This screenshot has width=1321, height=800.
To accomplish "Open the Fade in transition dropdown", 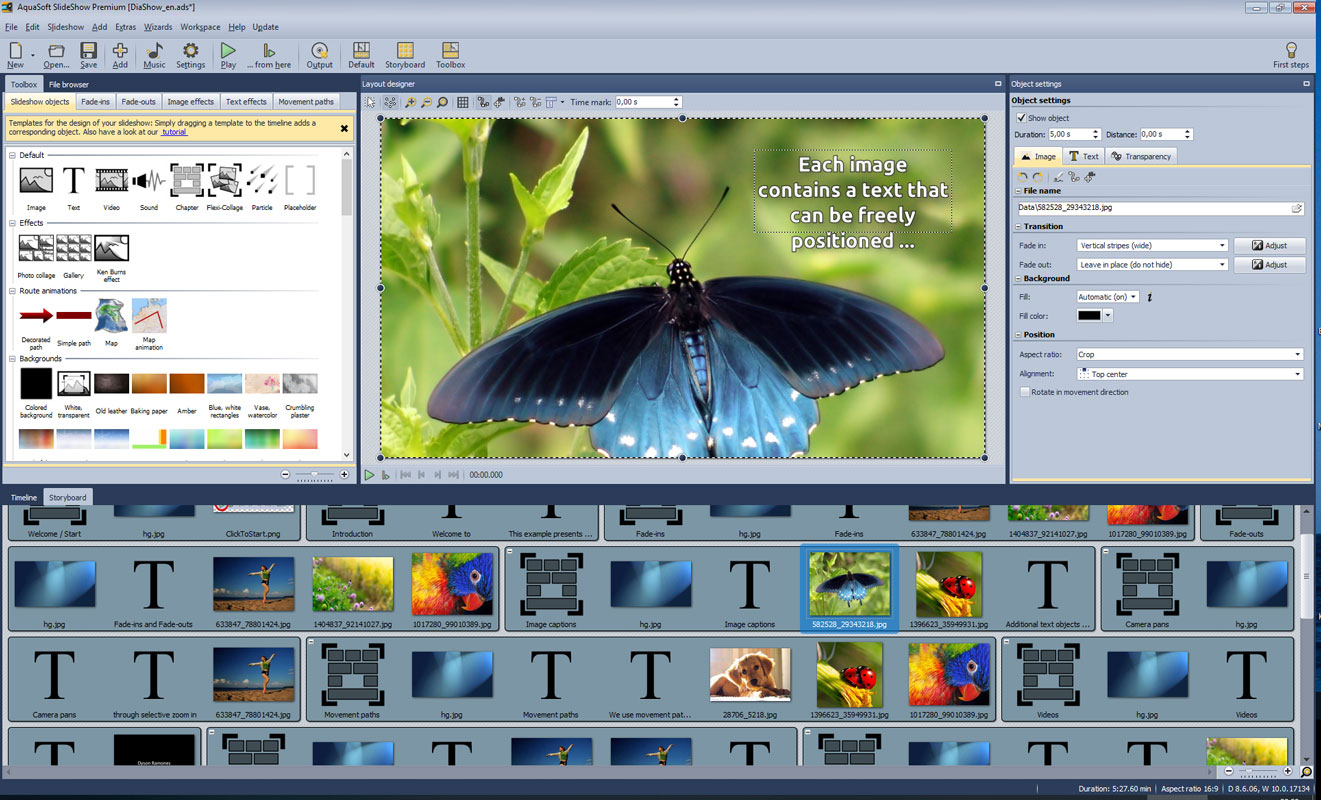I will coord(1152,245).
